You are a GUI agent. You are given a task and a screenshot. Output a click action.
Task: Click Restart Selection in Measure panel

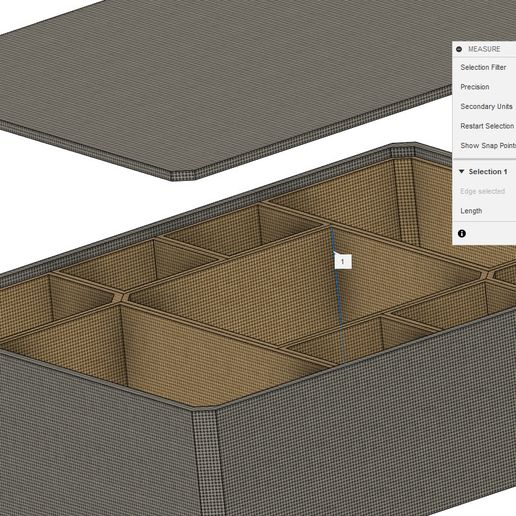point(487,126)
